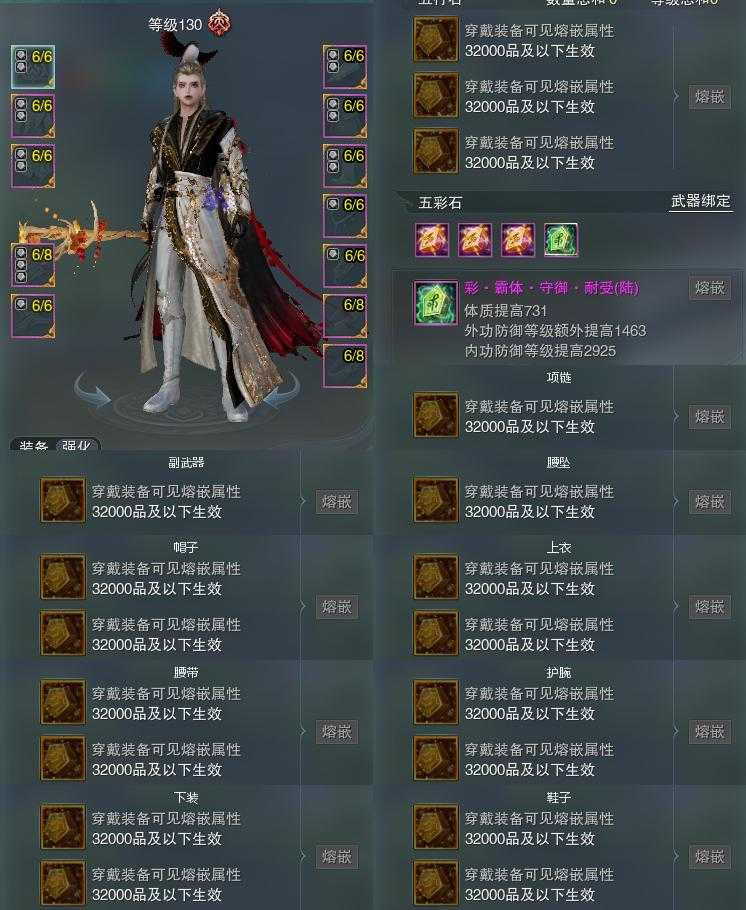Viewport: 746px width, 910px height.
Task: Select the third orange five-color stone
Action: tap(518, 240)
